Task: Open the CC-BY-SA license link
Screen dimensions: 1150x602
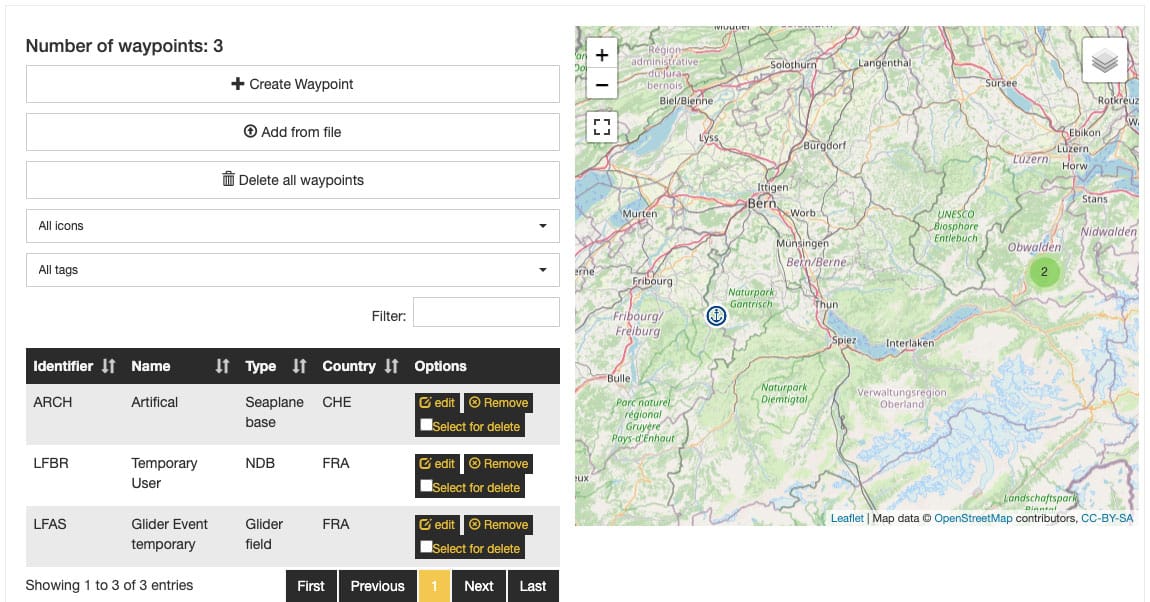Action: pyautogui.click(x=1107, y=518)
